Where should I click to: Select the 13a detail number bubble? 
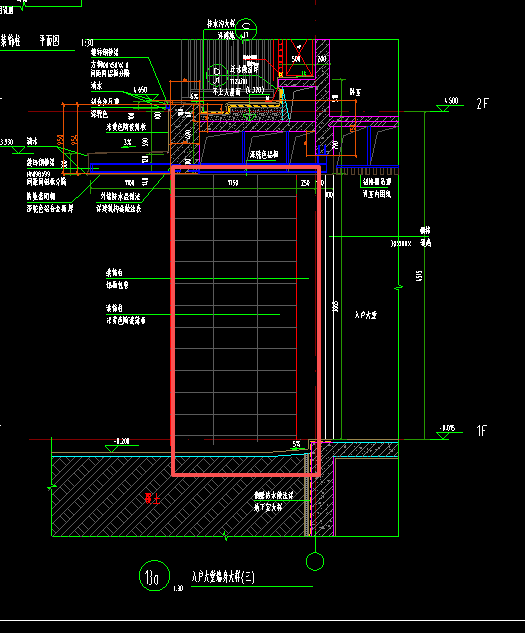[154, 576]
